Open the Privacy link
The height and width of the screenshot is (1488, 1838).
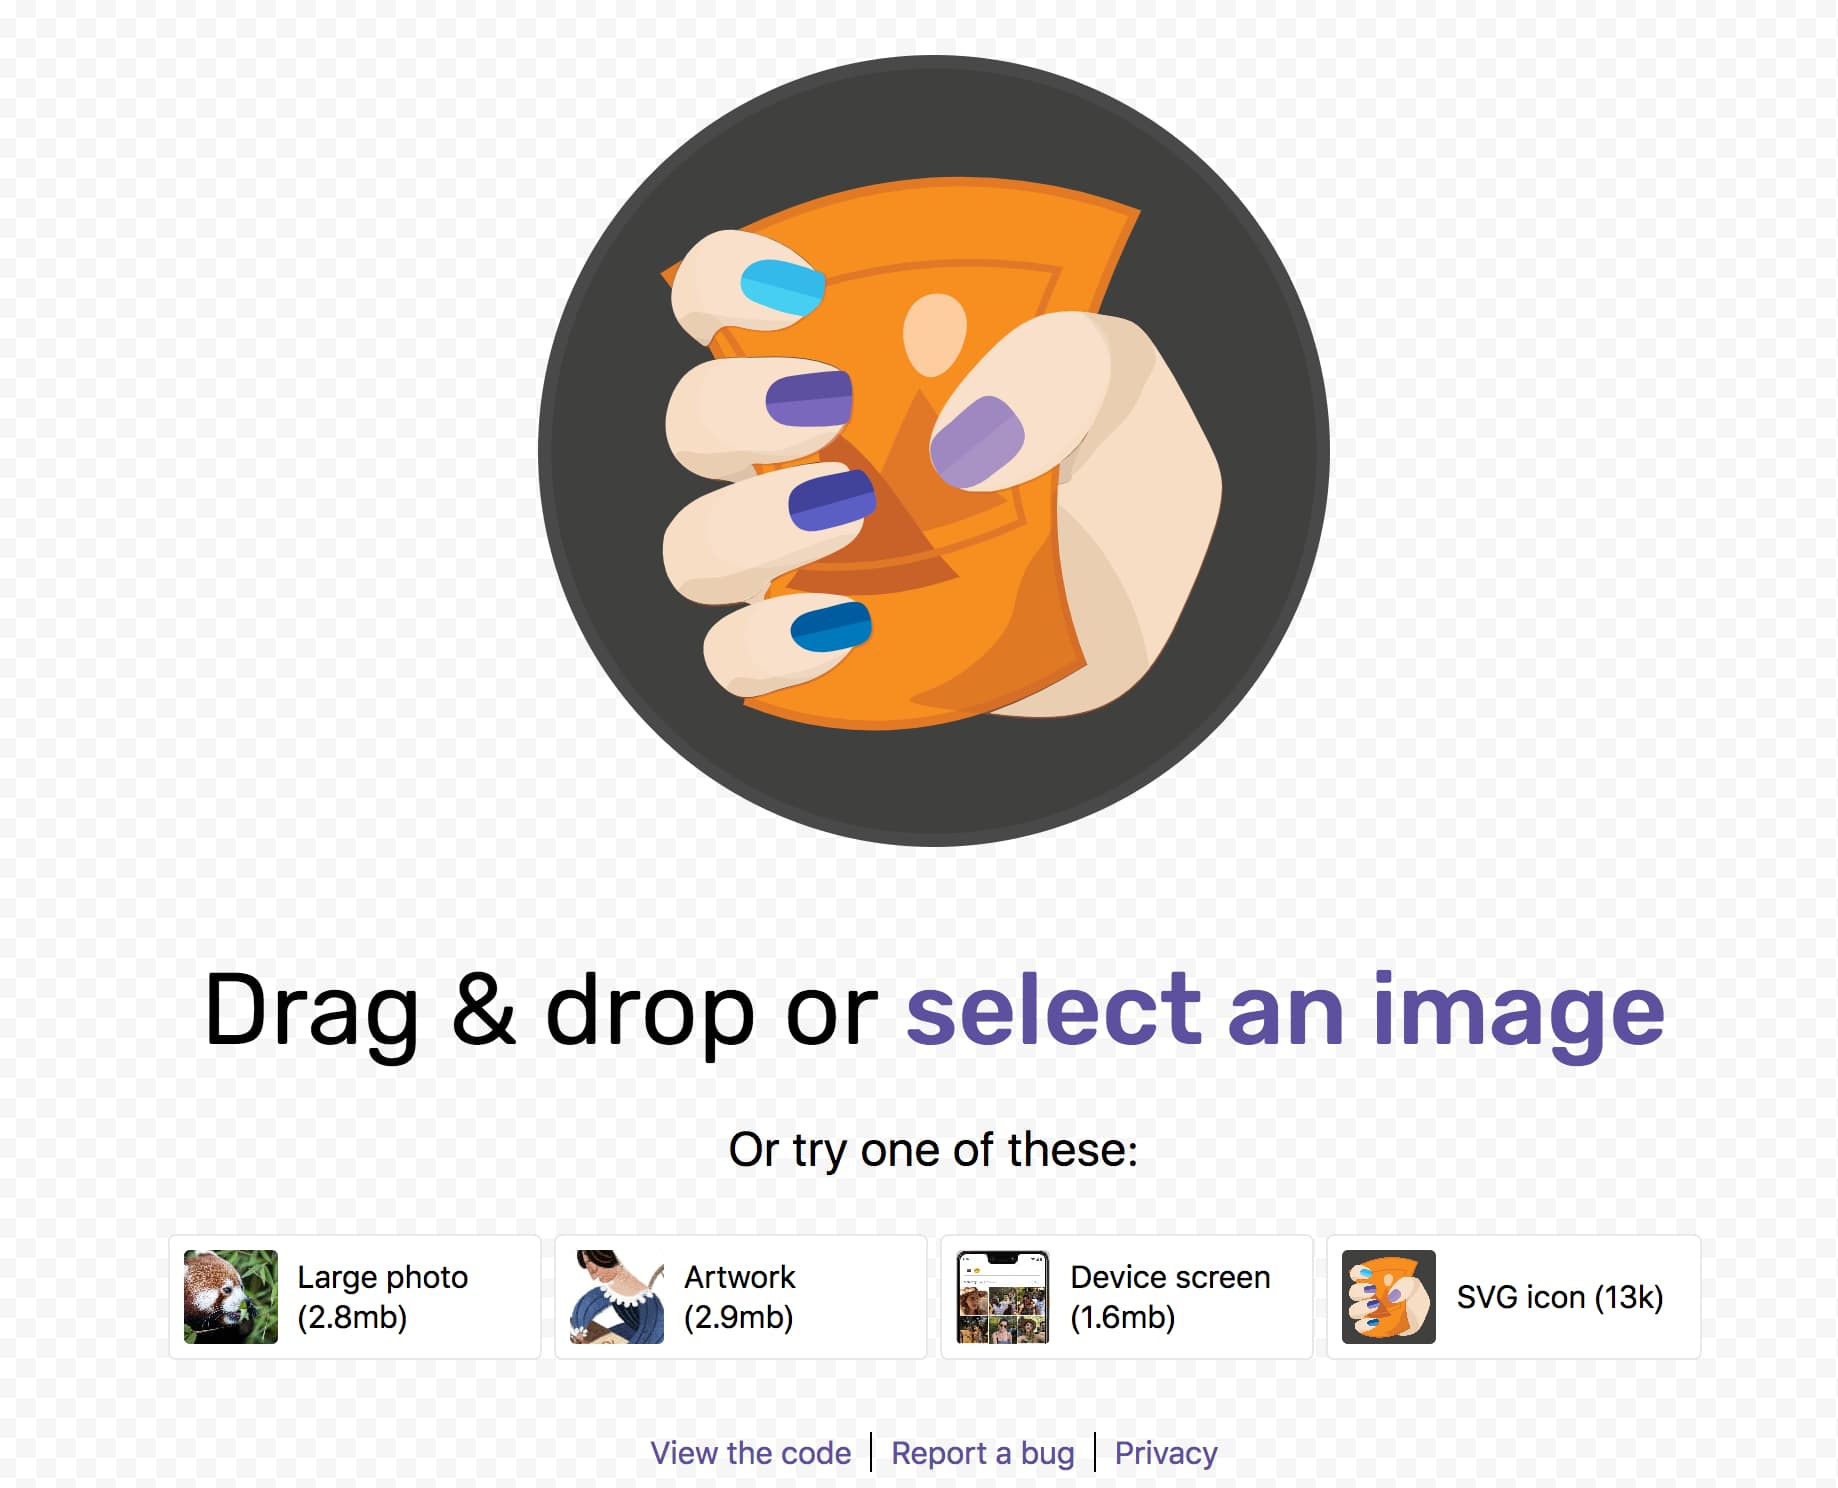coord(1166,1453)
